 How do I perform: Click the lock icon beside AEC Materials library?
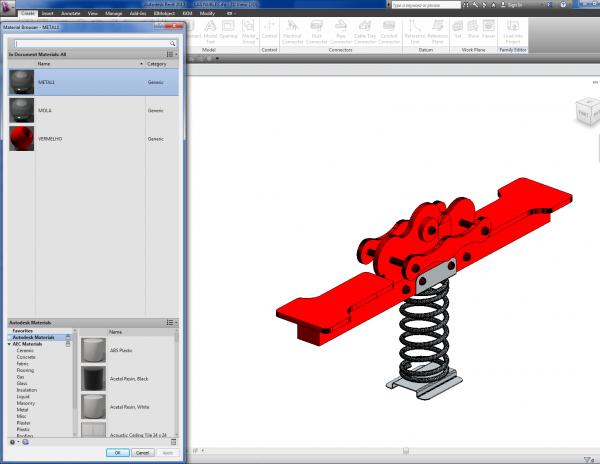[x=68, y=344]
